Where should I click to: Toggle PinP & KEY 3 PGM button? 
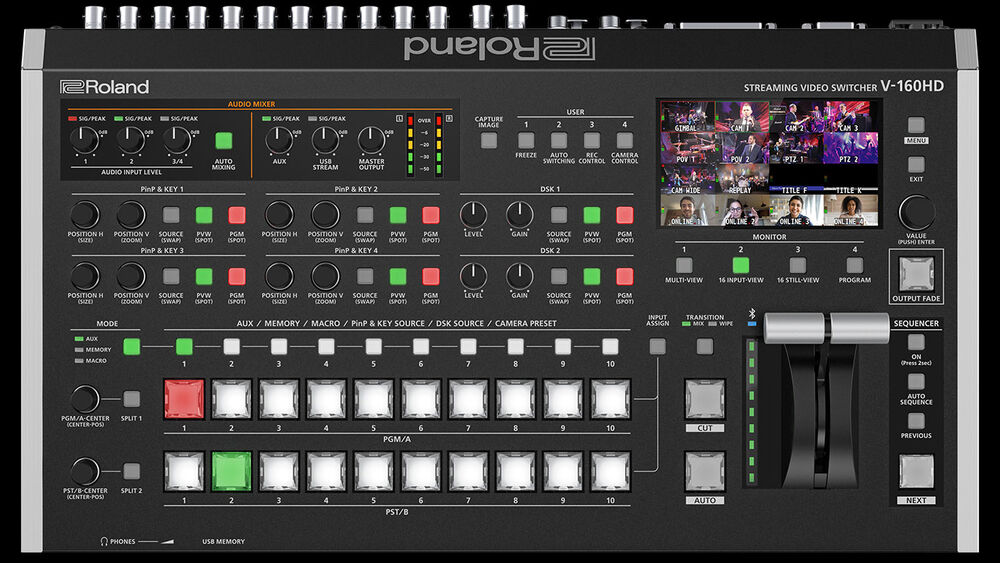tap(237, 276)
